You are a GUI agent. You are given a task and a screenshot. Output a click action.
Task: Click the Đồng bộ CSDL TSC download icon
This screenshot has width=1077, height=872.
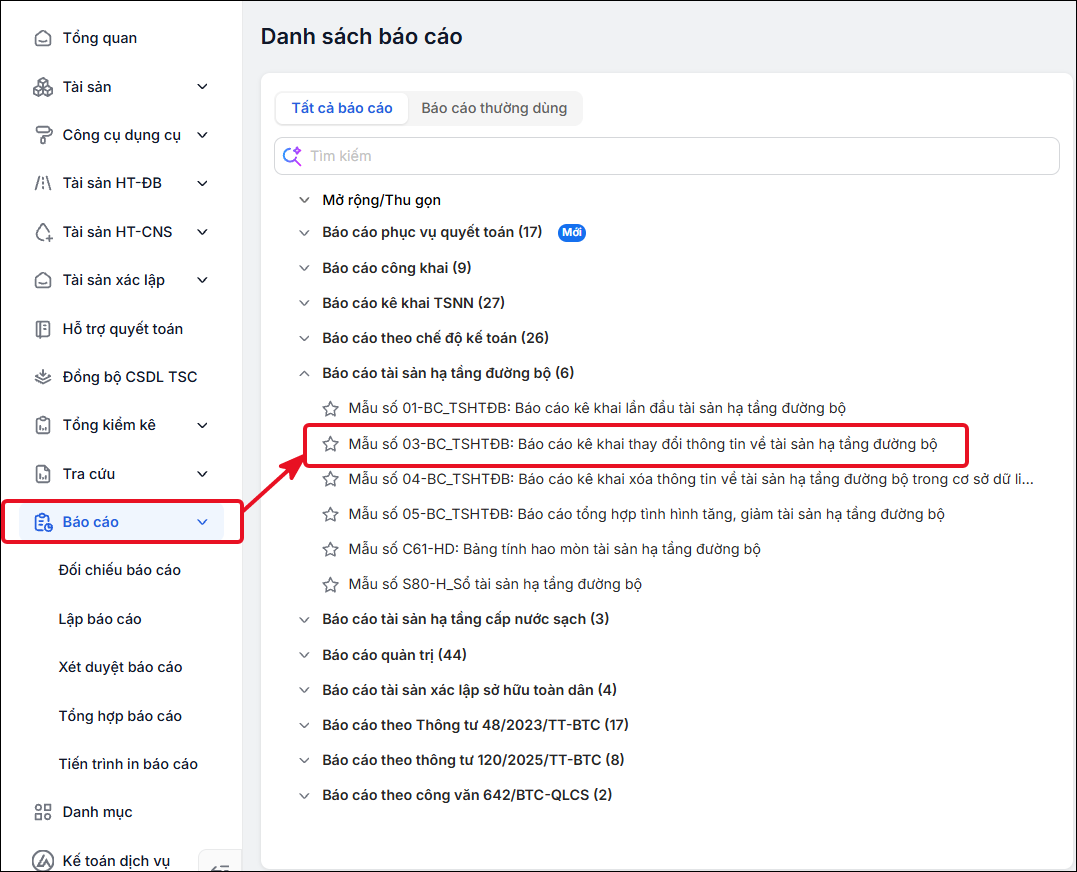pyautogui.click(x=43, y=377)
